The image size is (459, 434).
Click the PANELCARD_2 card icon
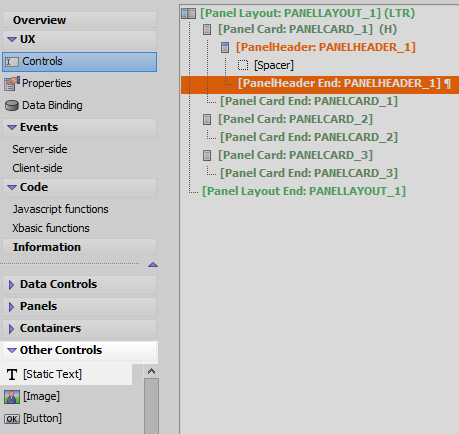tap(207, 119)
